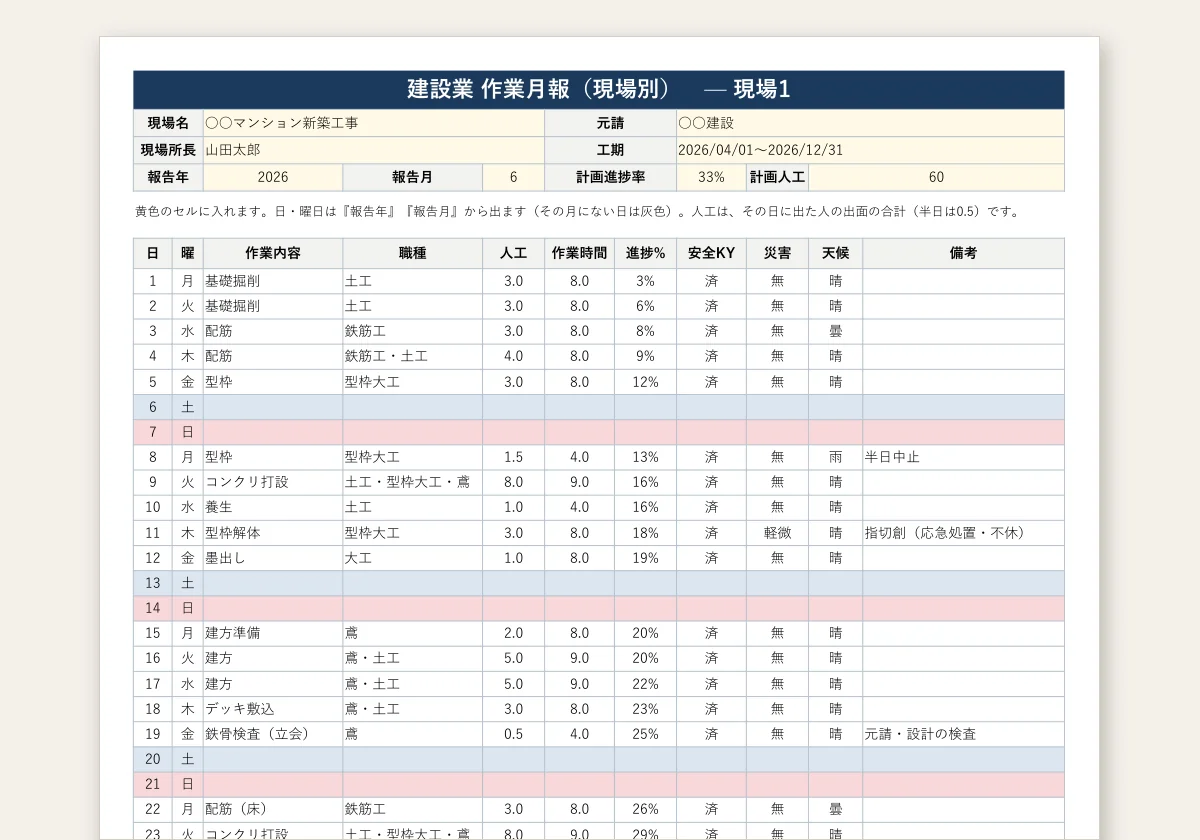Click the 型枠解体 work content cell
1200x840 pixels.
[273, 533]
